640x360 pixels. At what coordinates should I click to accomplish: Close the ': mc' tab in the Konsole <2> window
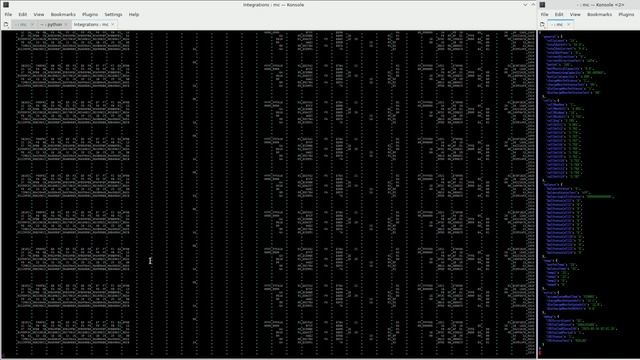[569, 24]
